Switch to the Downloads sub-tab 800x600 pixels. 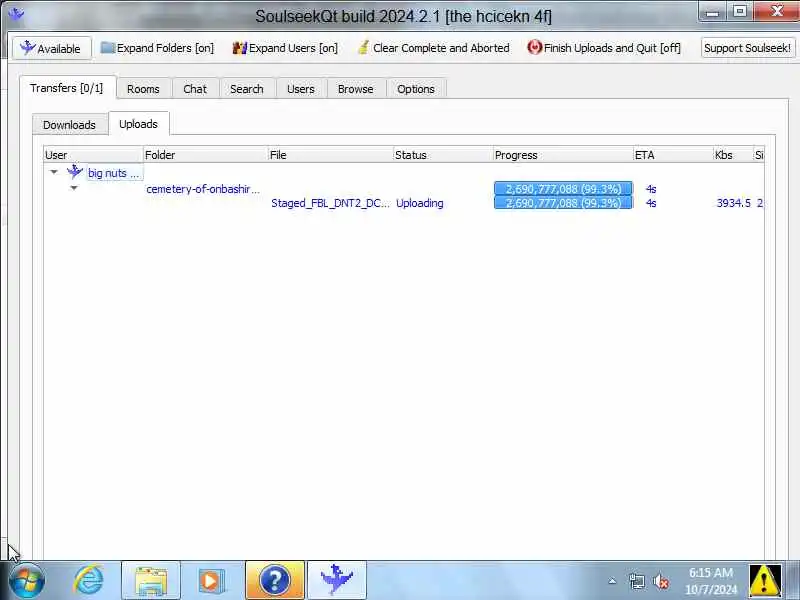click(69, 124)
